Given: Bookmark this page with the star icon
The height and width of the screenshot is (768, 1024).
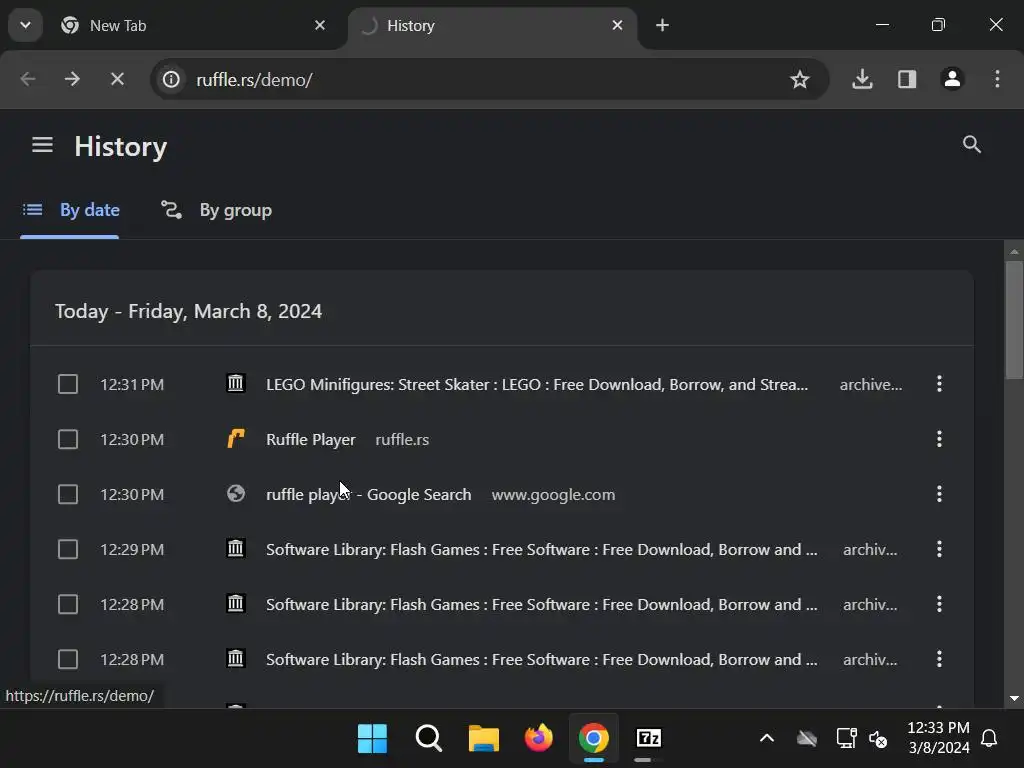Looking at the screenshot, I should click(799, 79).
